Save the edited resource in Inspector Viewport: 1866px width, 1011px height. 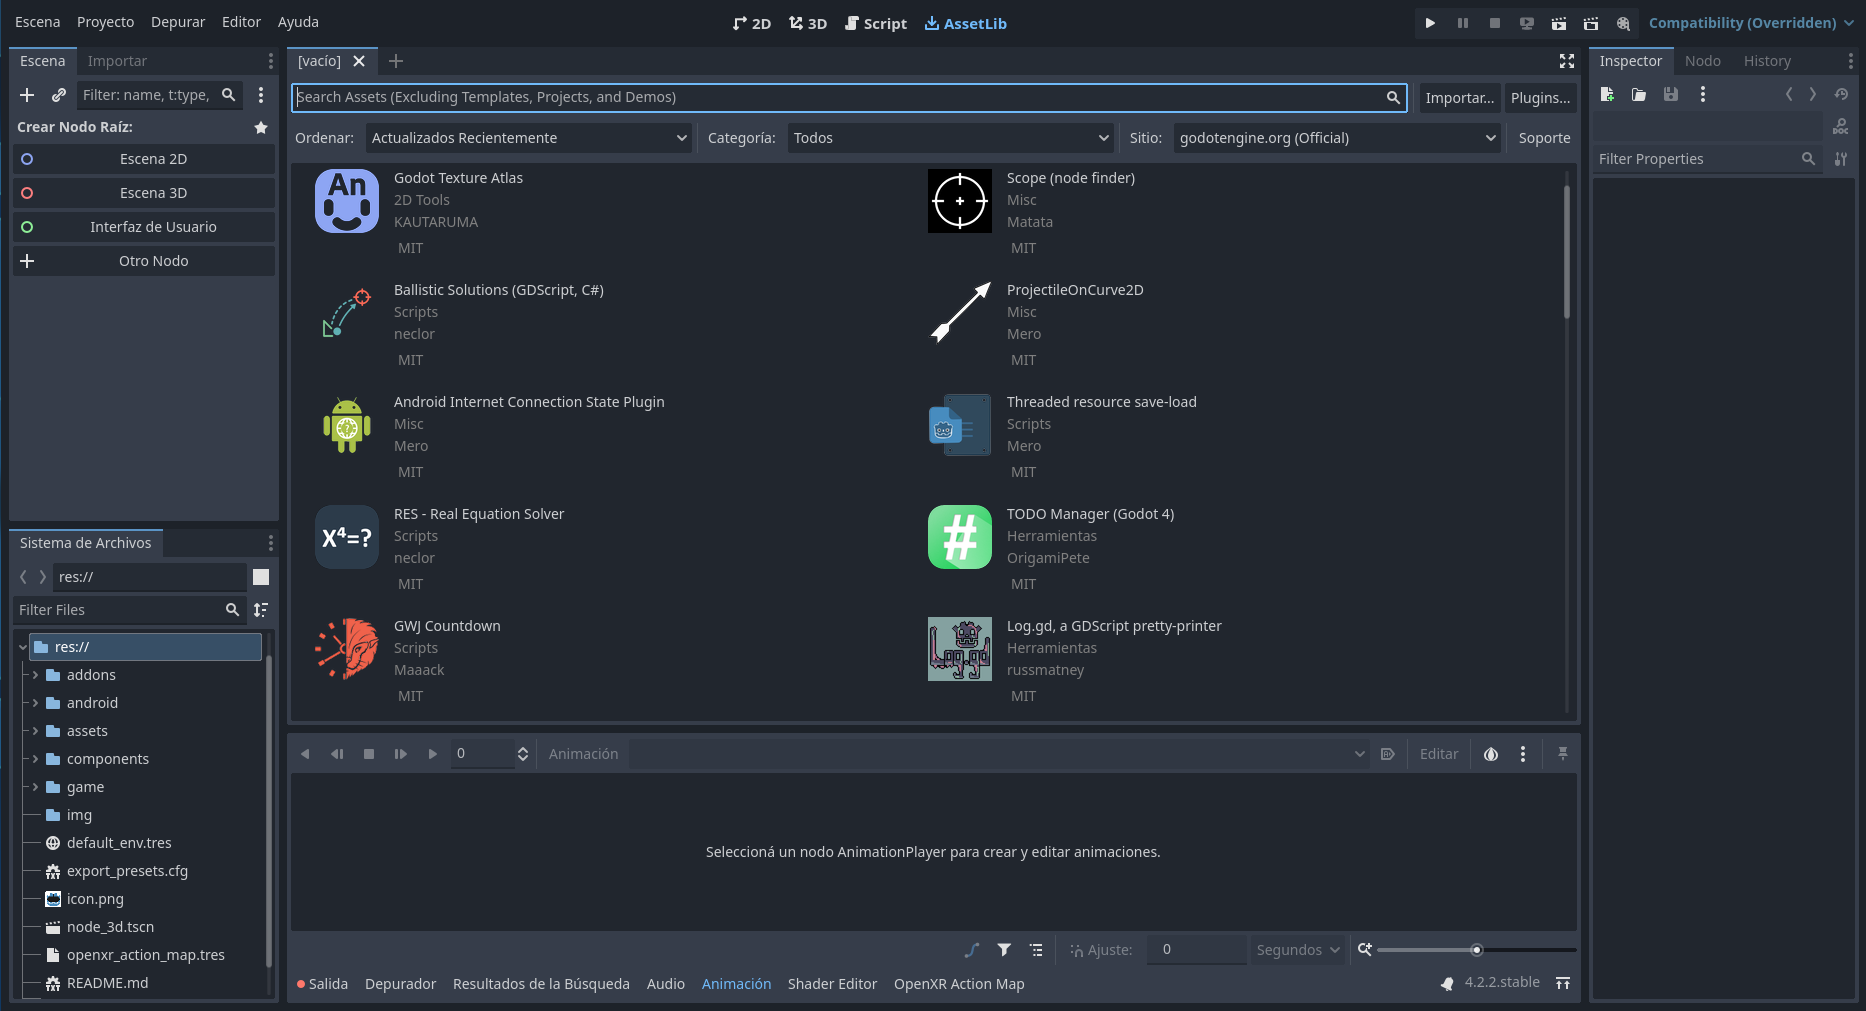[1671, 94]
